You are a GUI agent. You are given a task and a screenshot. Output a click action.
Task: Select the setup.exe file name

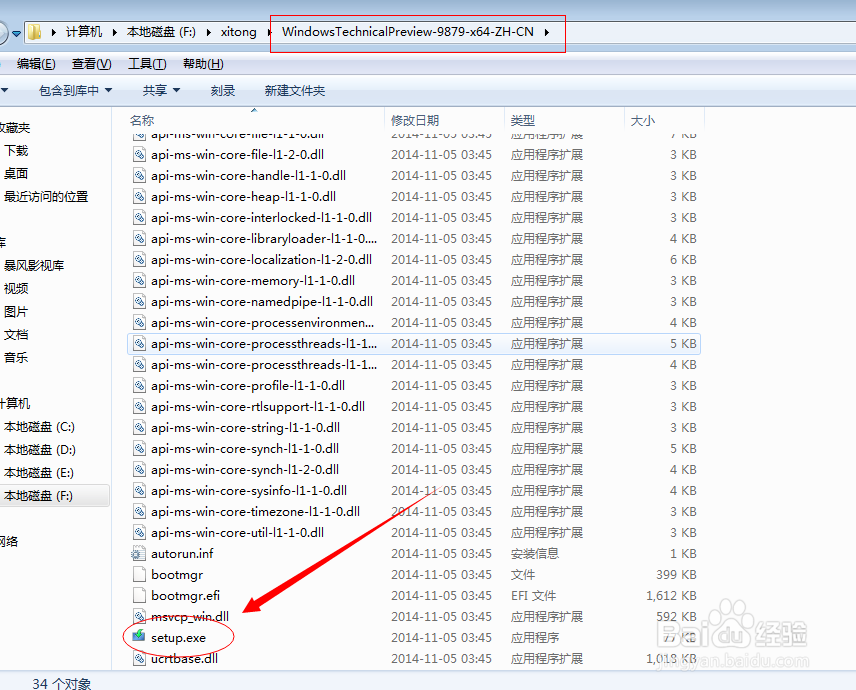[x=179, y=638]
